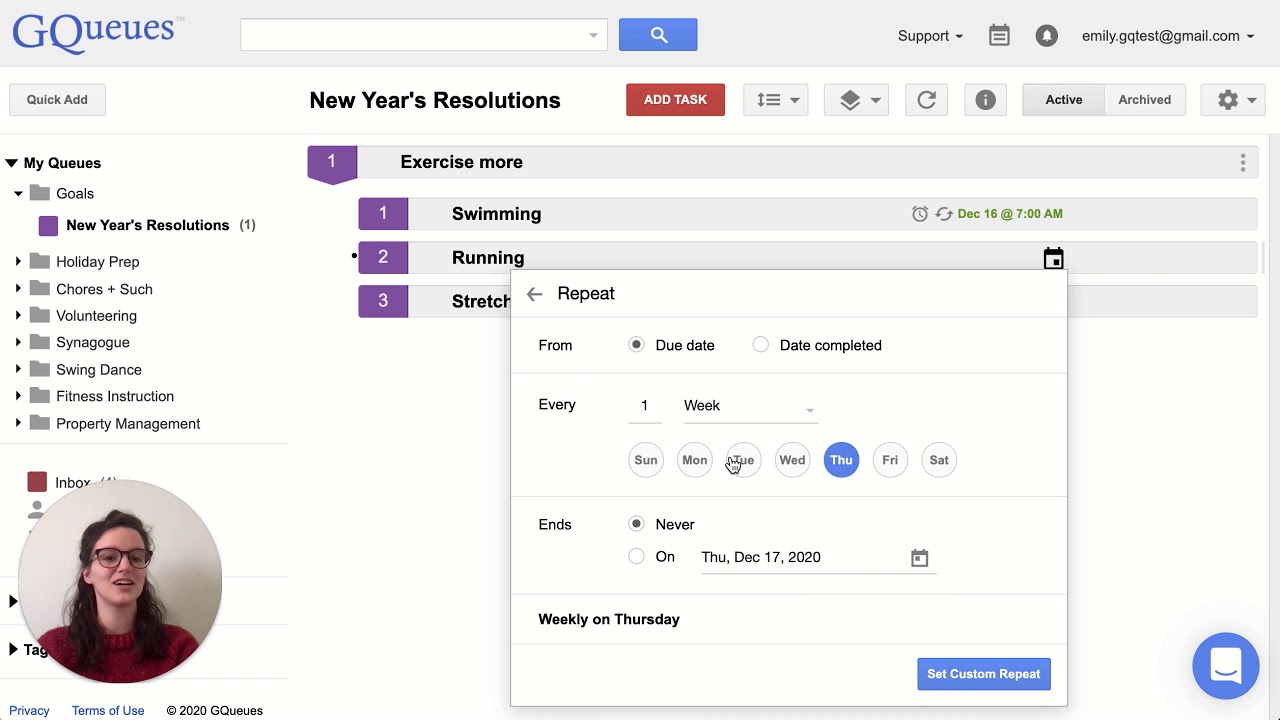Open the agenda calendar icon in header
Viewport: 1280px width, 720px height.
point(999,36)
